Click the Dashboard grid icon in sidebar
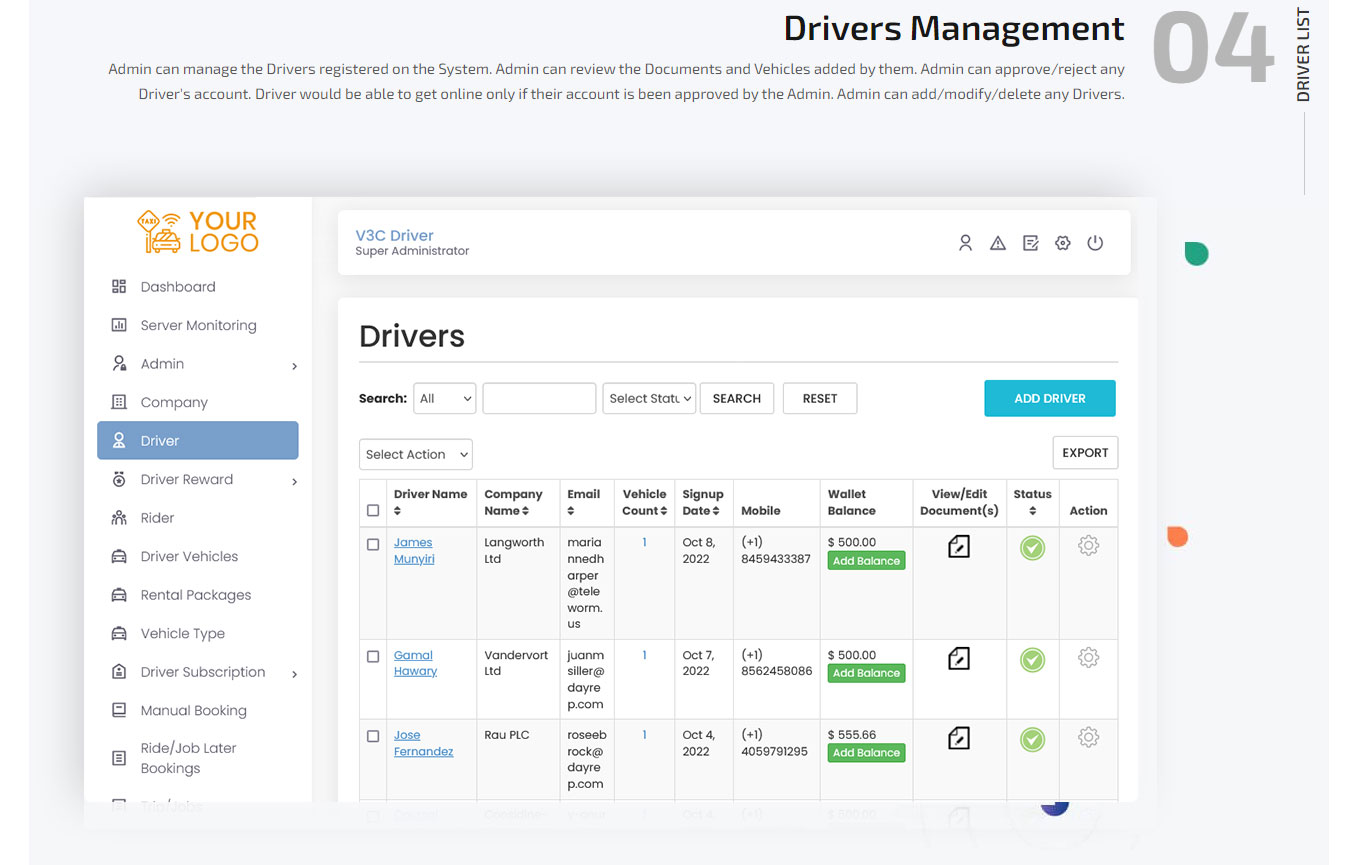Viewport: 1359px width, 865px height. (x=119, y=287)
